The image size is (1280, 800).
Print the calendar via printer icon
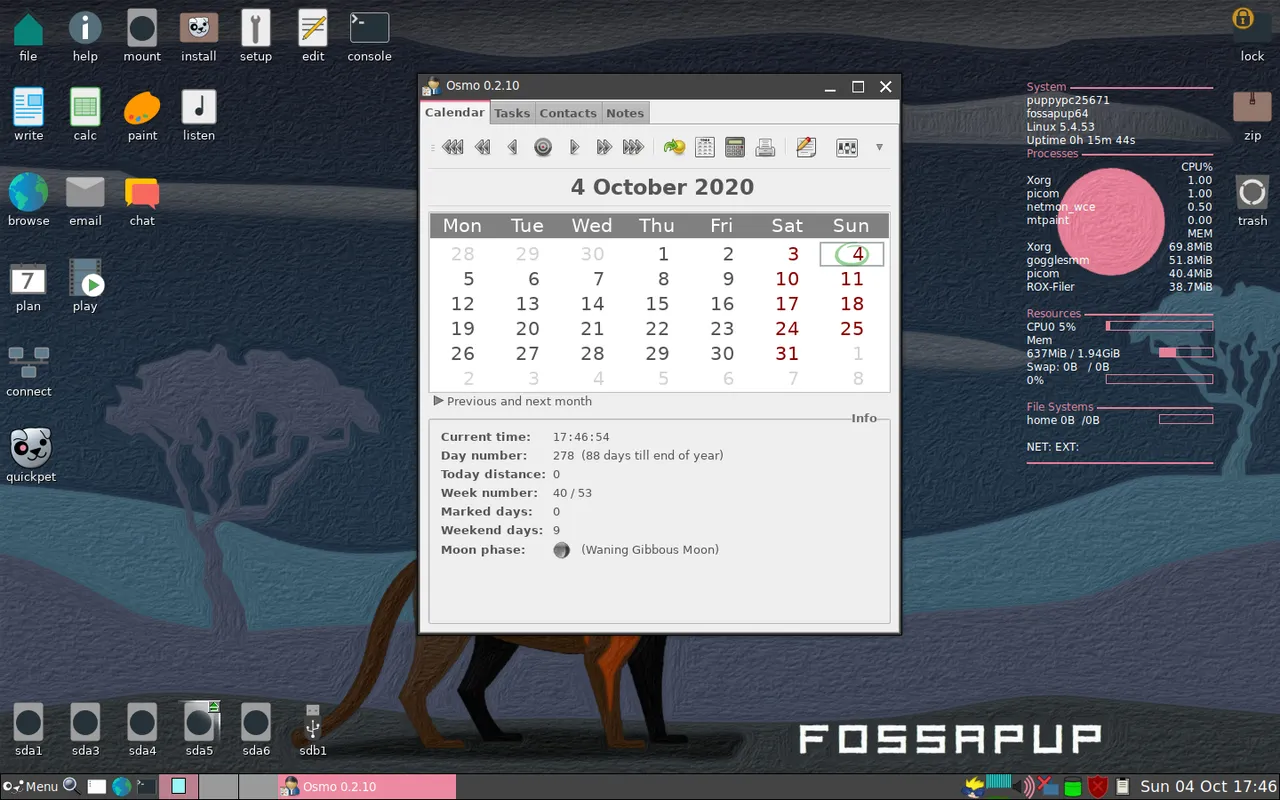pos(766,147)
